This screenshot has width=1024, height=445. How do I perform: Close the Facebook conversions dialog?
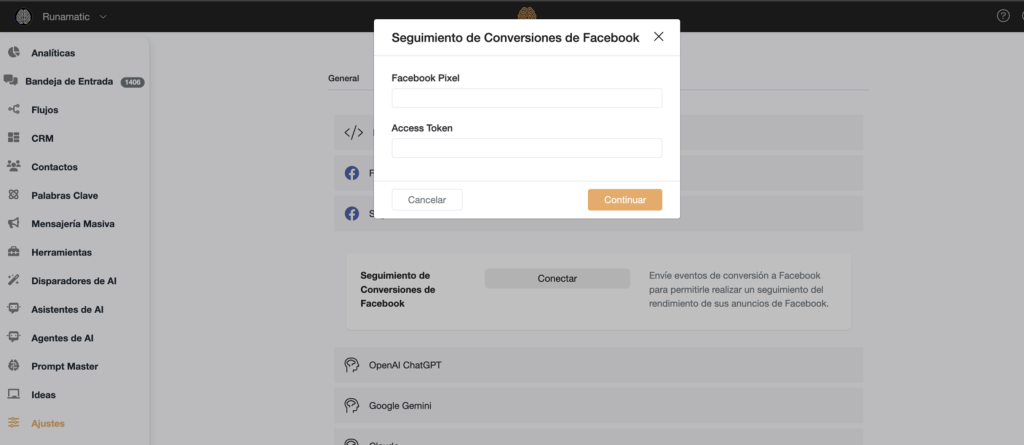pos(658,37)
